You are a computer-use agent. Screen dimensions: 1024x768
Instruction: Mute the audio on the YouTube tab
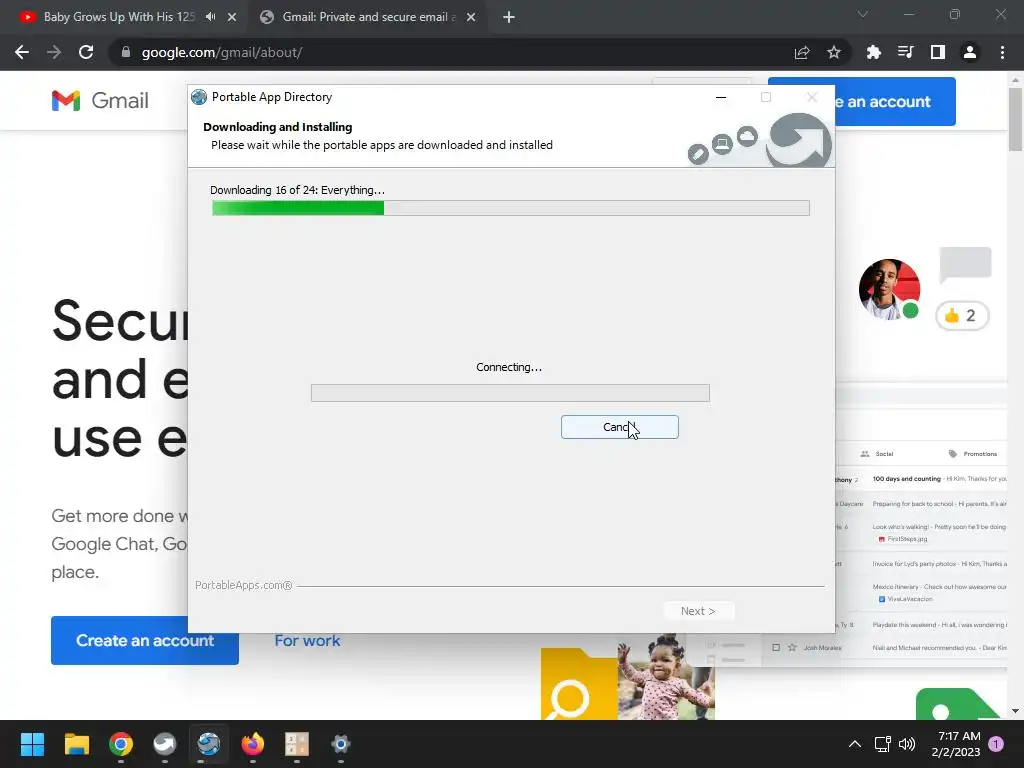pyautogui.click(x=210, y=17)
